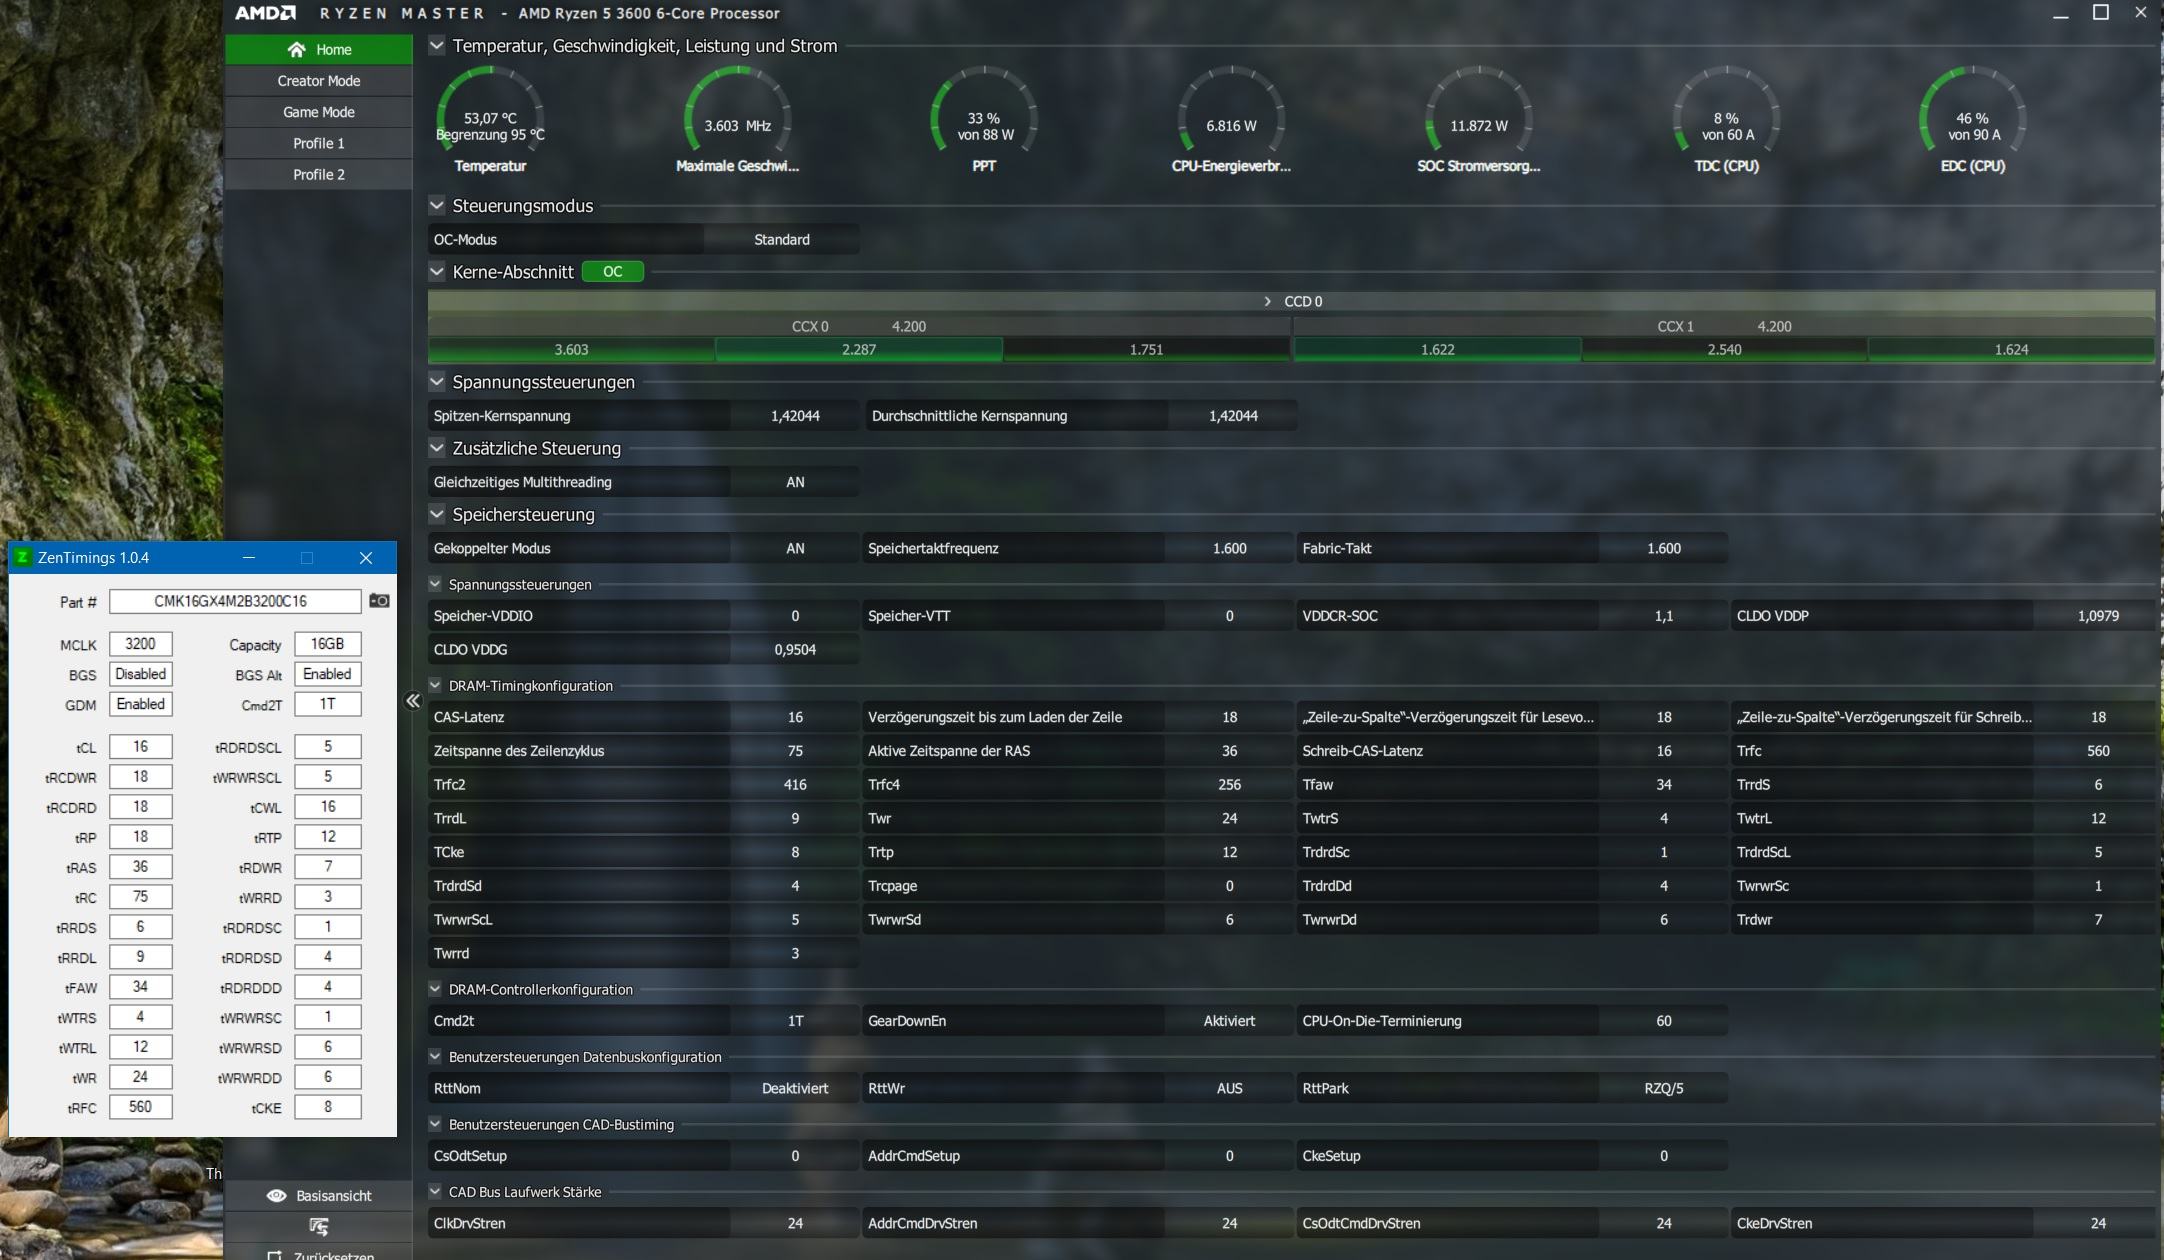Click RttPark value RZQ/5
Viewport: 2164px width, 1260px height.
1664,1088
